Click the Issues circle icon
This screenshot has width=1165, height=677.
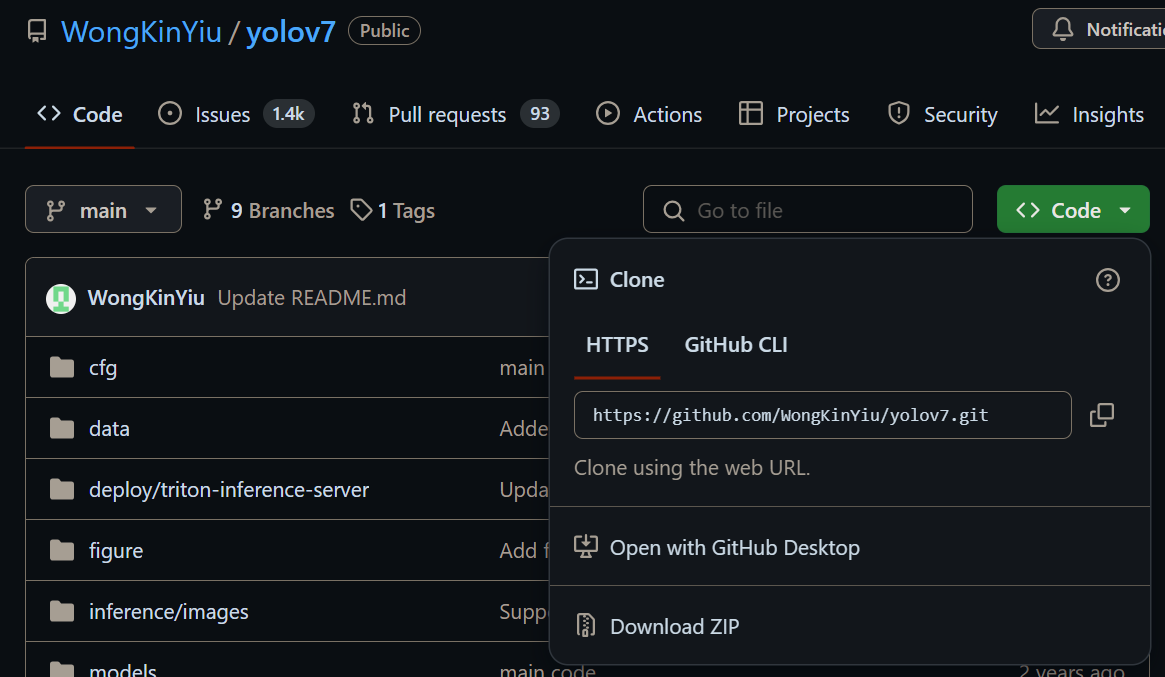coord(169,114)
